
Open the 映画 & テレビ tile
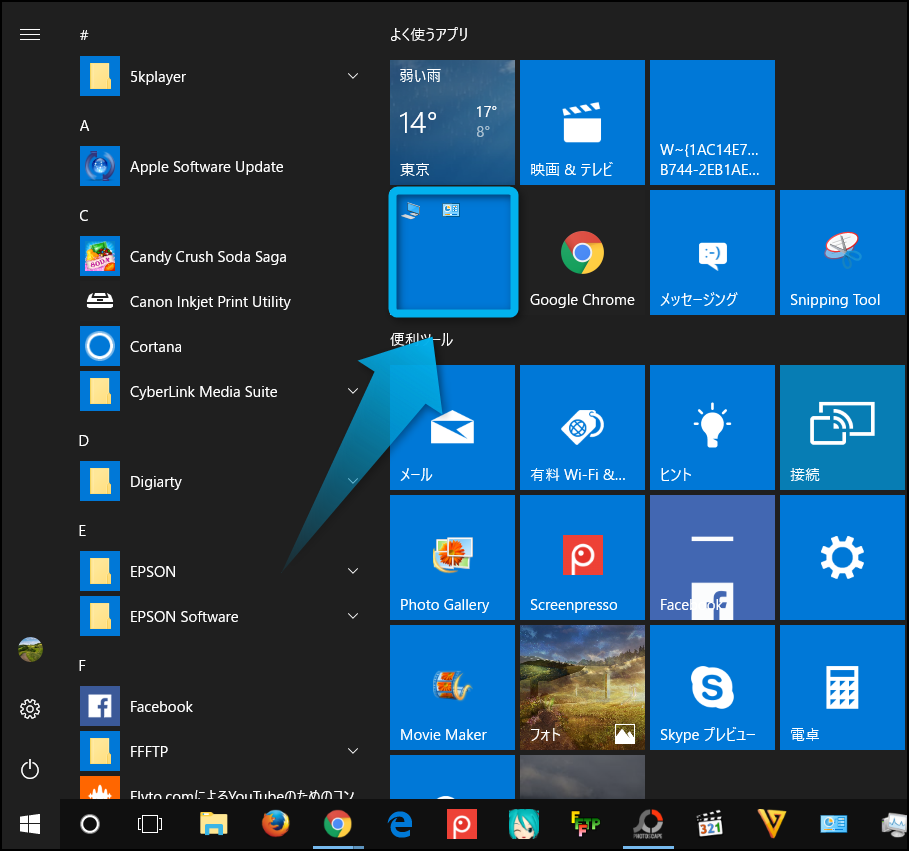(x=582, y=122)
